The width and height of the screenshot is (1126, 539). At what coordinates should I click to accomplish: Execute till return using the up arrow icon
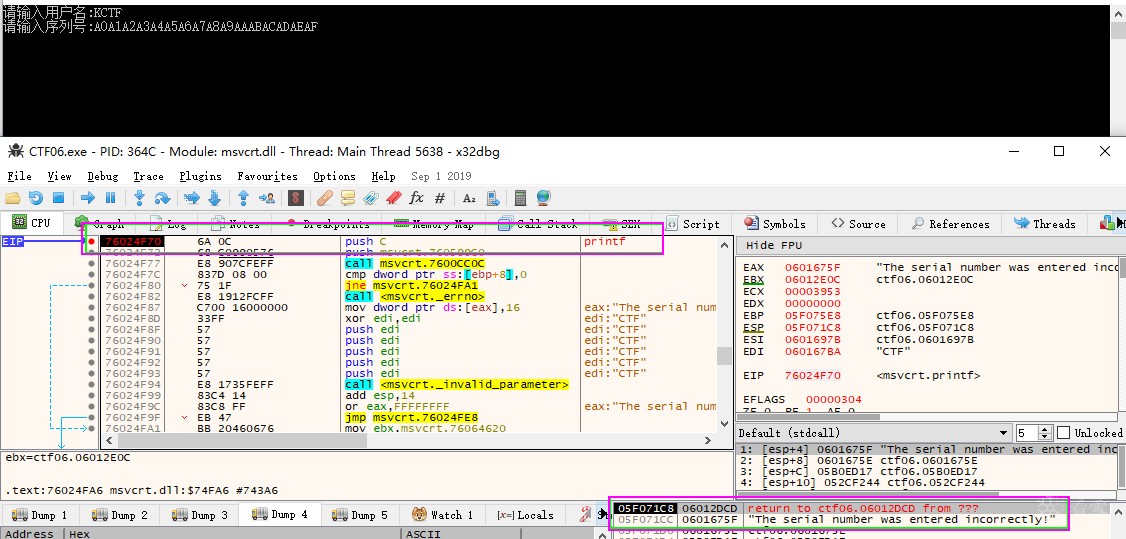(243, 198)
